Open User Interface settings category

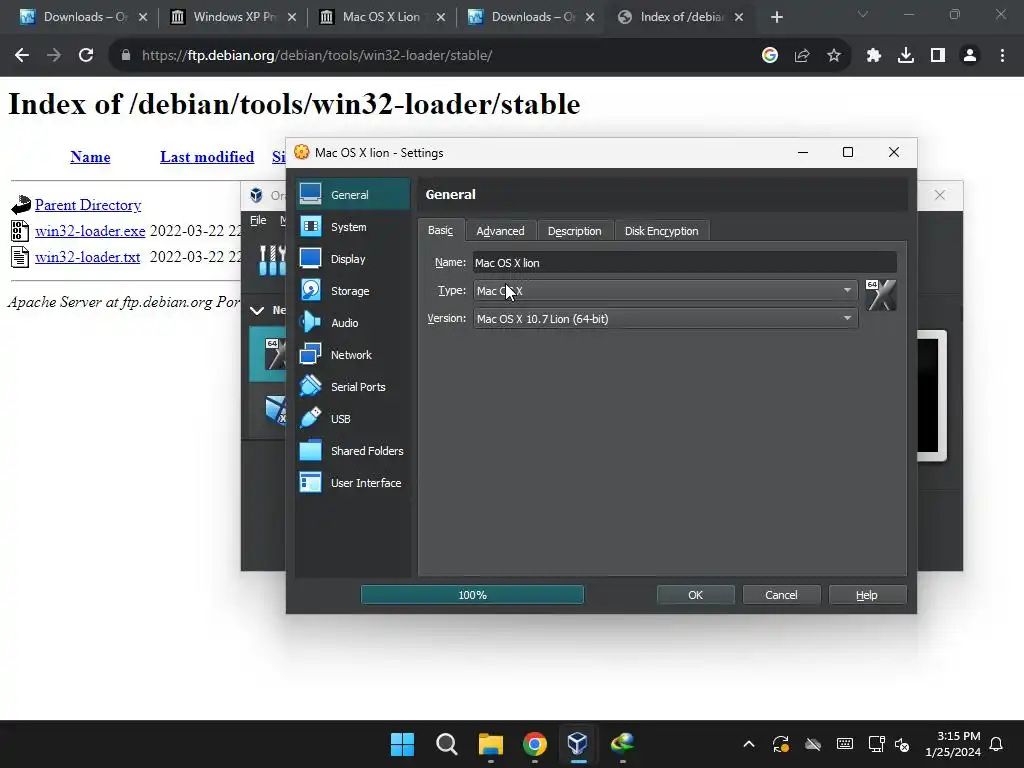pyautogui.click(x=353, y=483)
